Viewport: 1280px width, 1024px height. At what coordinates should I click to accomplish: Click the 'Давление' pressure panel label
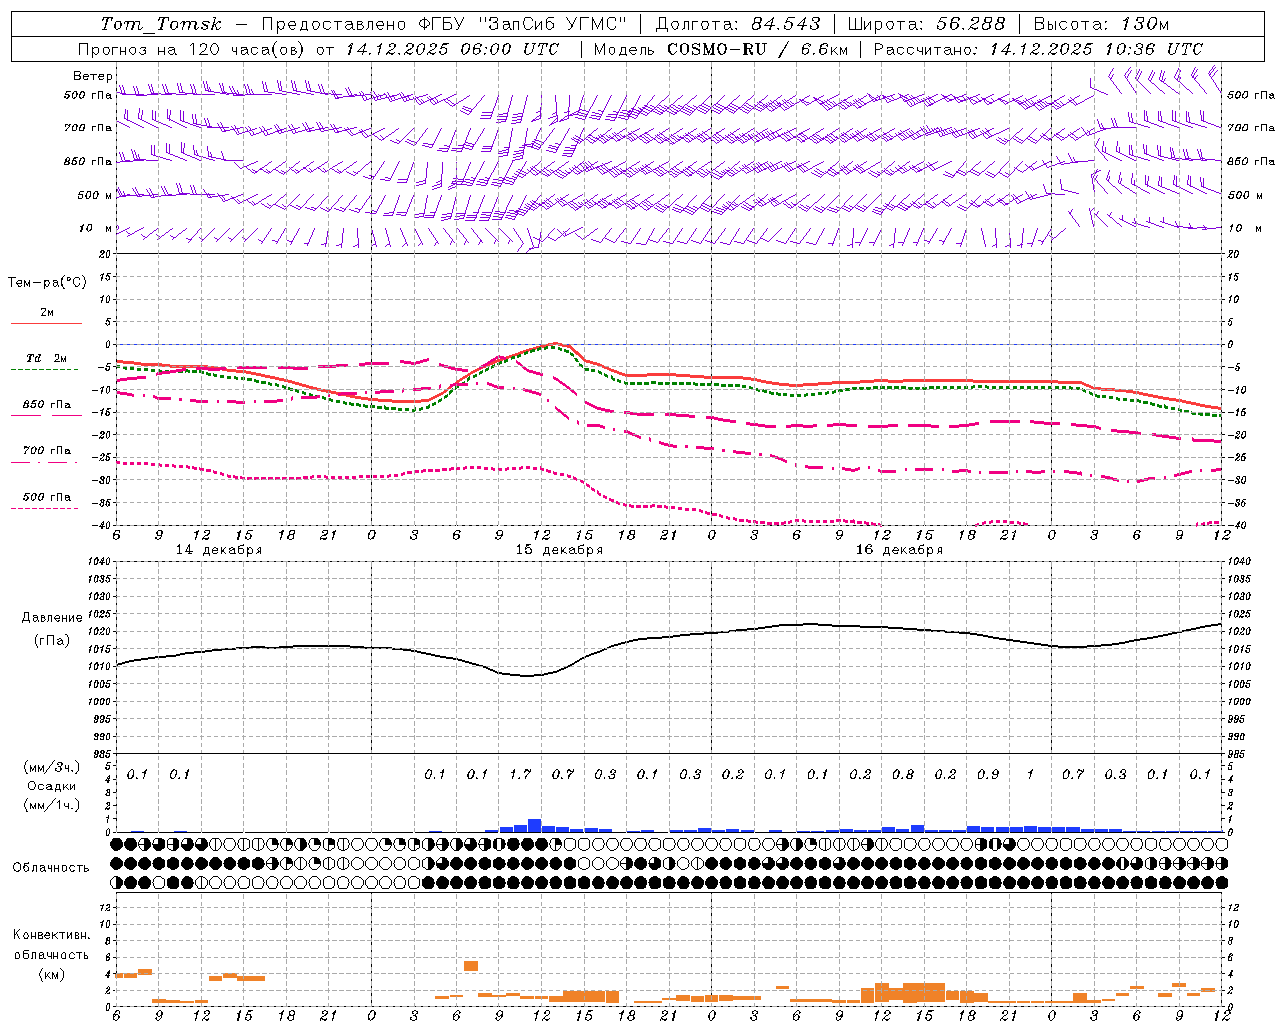click(52, 618)
